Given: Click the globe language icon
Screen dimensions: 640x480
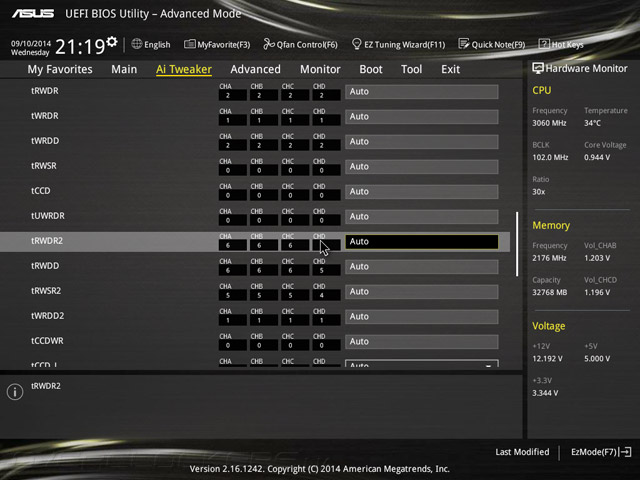Looking at the screenshot, I should click(137, 44).
